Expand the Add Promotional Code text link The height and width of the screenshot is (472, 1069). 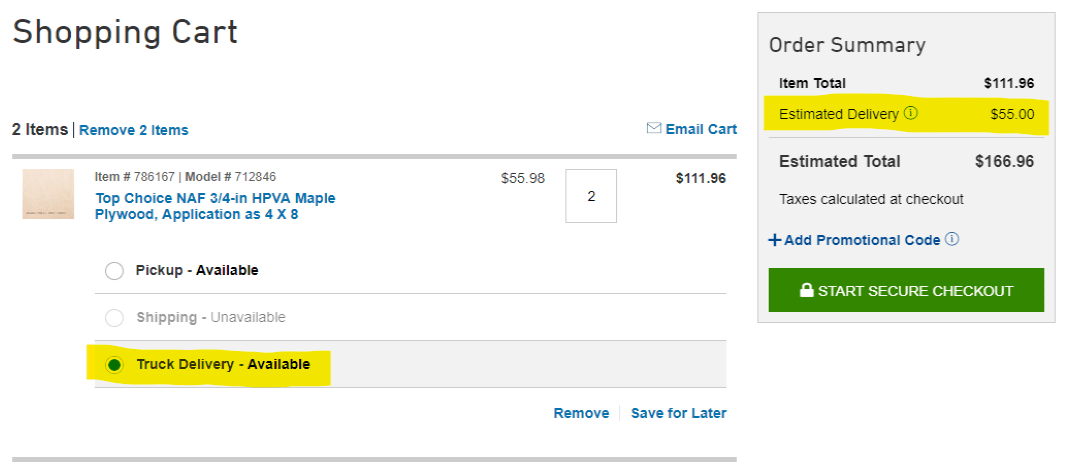[x=862, y=240]
